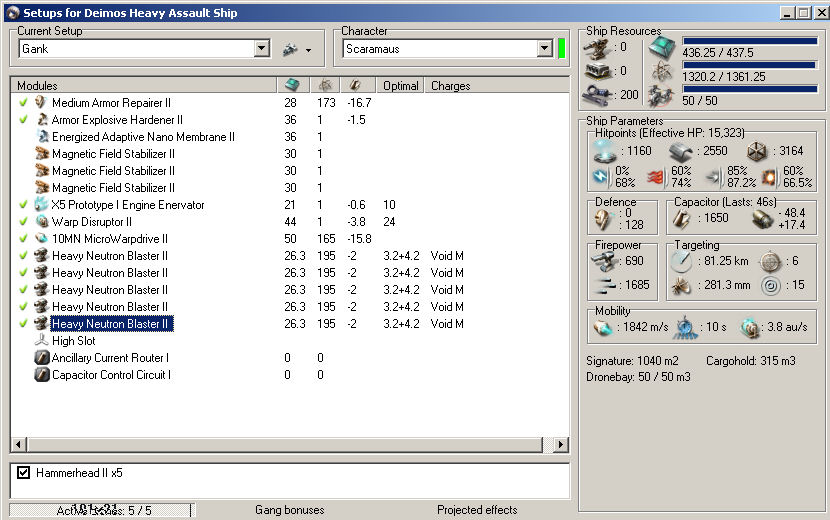
Task: Click the Ancillary Current Router I rig icon
Action: [x=42, y=357]
